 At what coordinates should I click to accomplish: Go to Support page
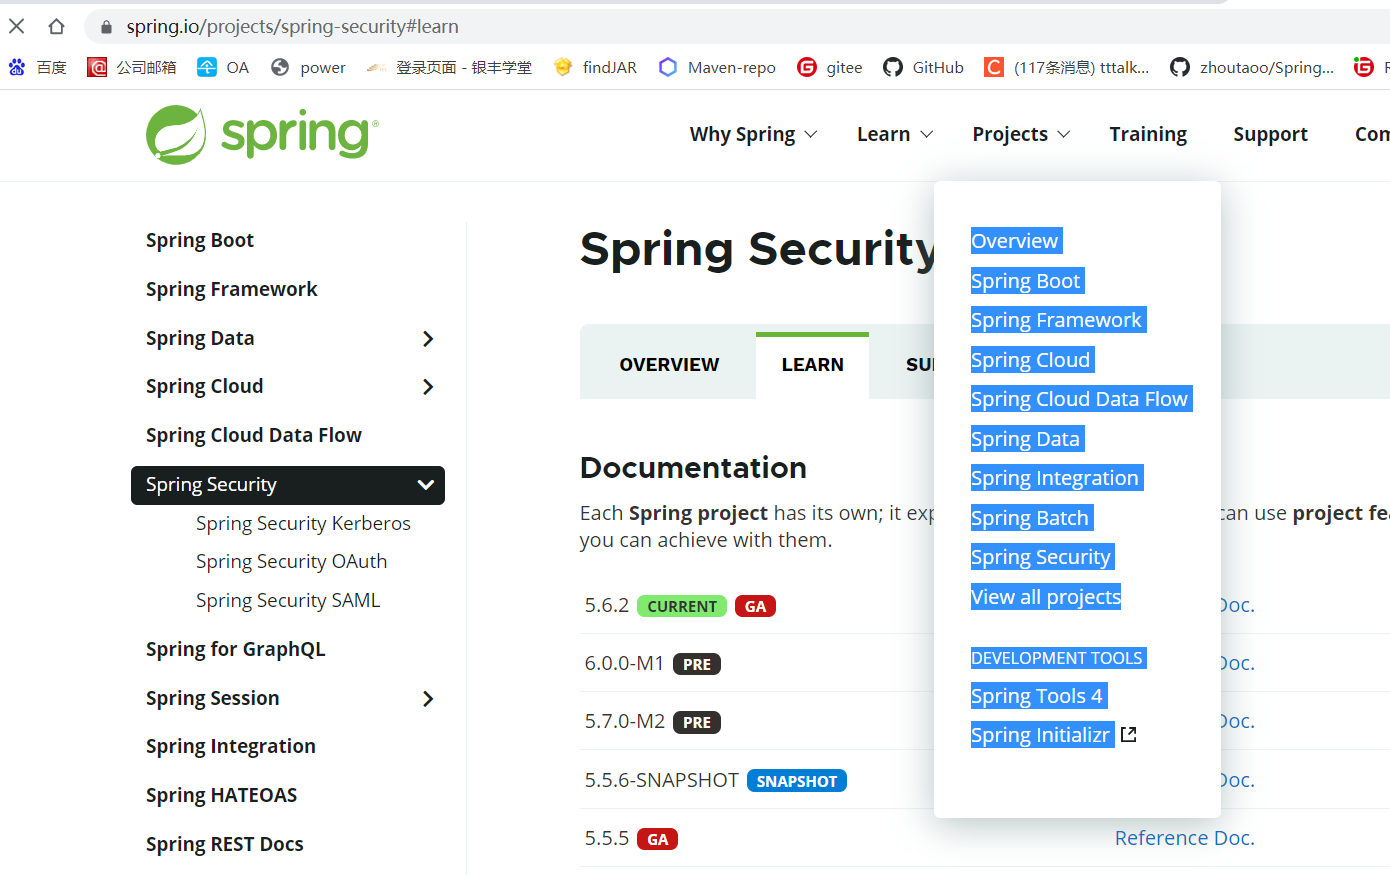pyautogui.click(x=1270, y=134)
